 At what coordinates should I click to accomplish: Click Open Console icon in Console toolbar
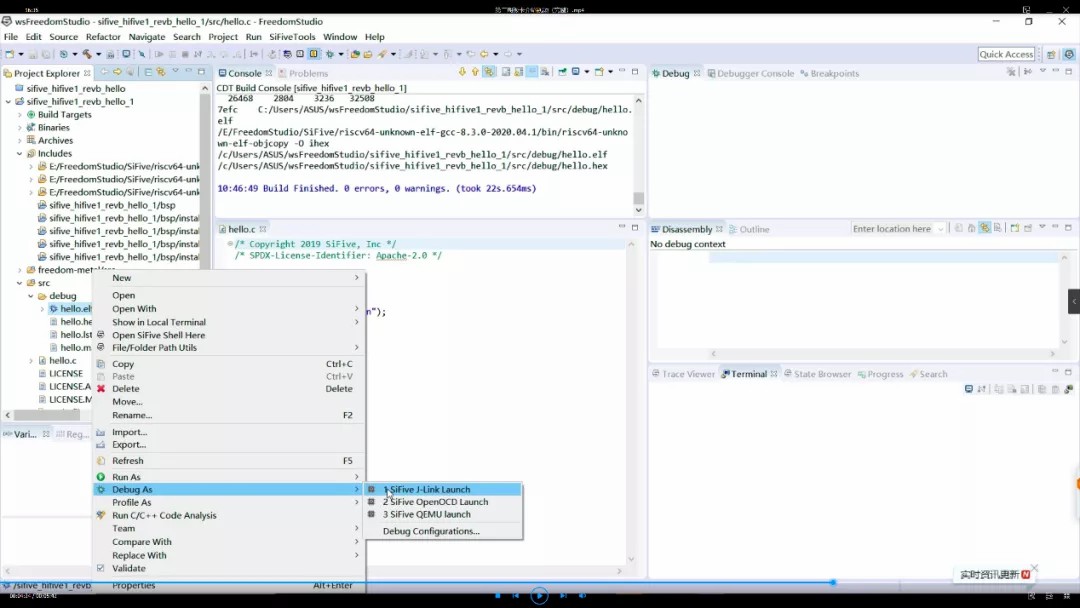click(599, 72)
